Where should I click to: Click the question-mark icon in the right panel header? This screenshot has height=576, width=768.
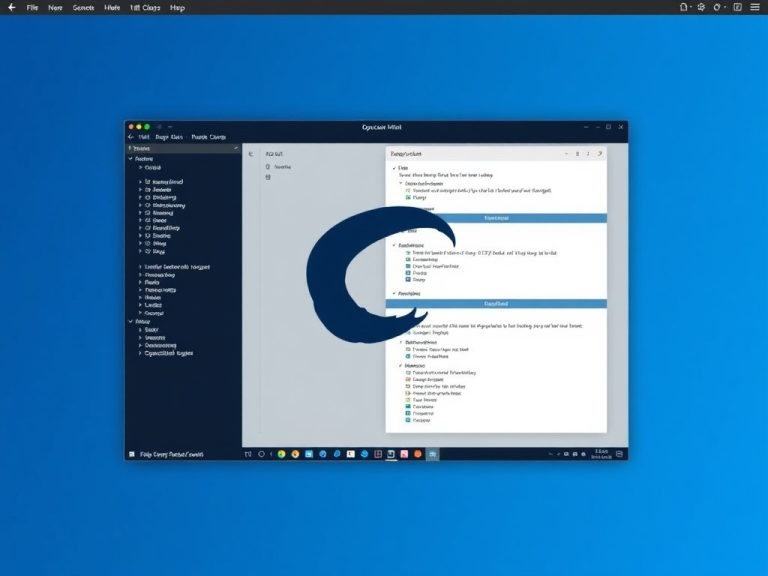pyautogui.click(x=600, y=154)
